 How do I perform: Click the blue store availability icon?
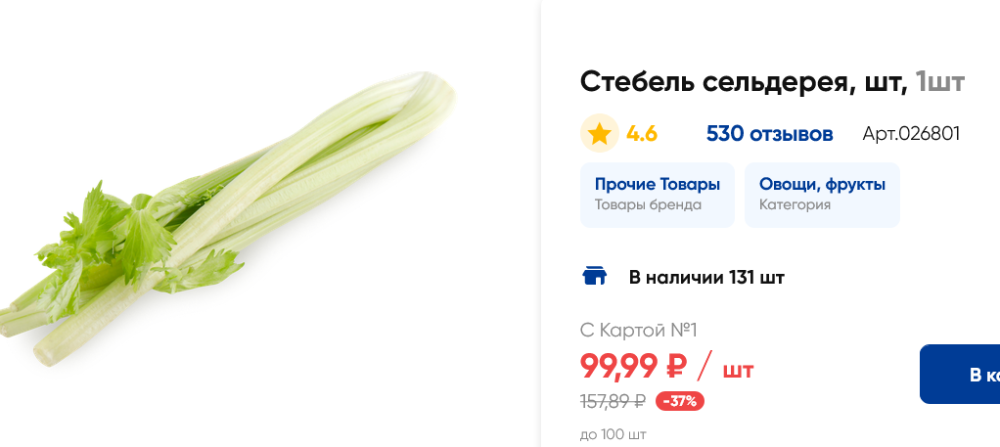(595, 277)
